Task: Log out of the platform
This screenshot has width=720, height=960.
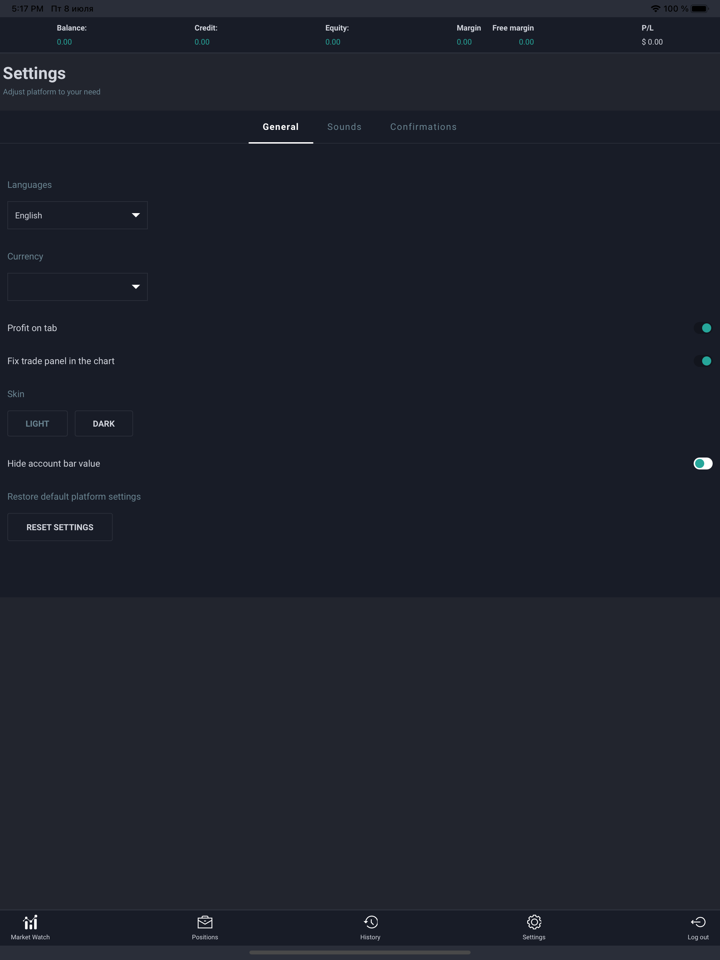Action: 697,927
